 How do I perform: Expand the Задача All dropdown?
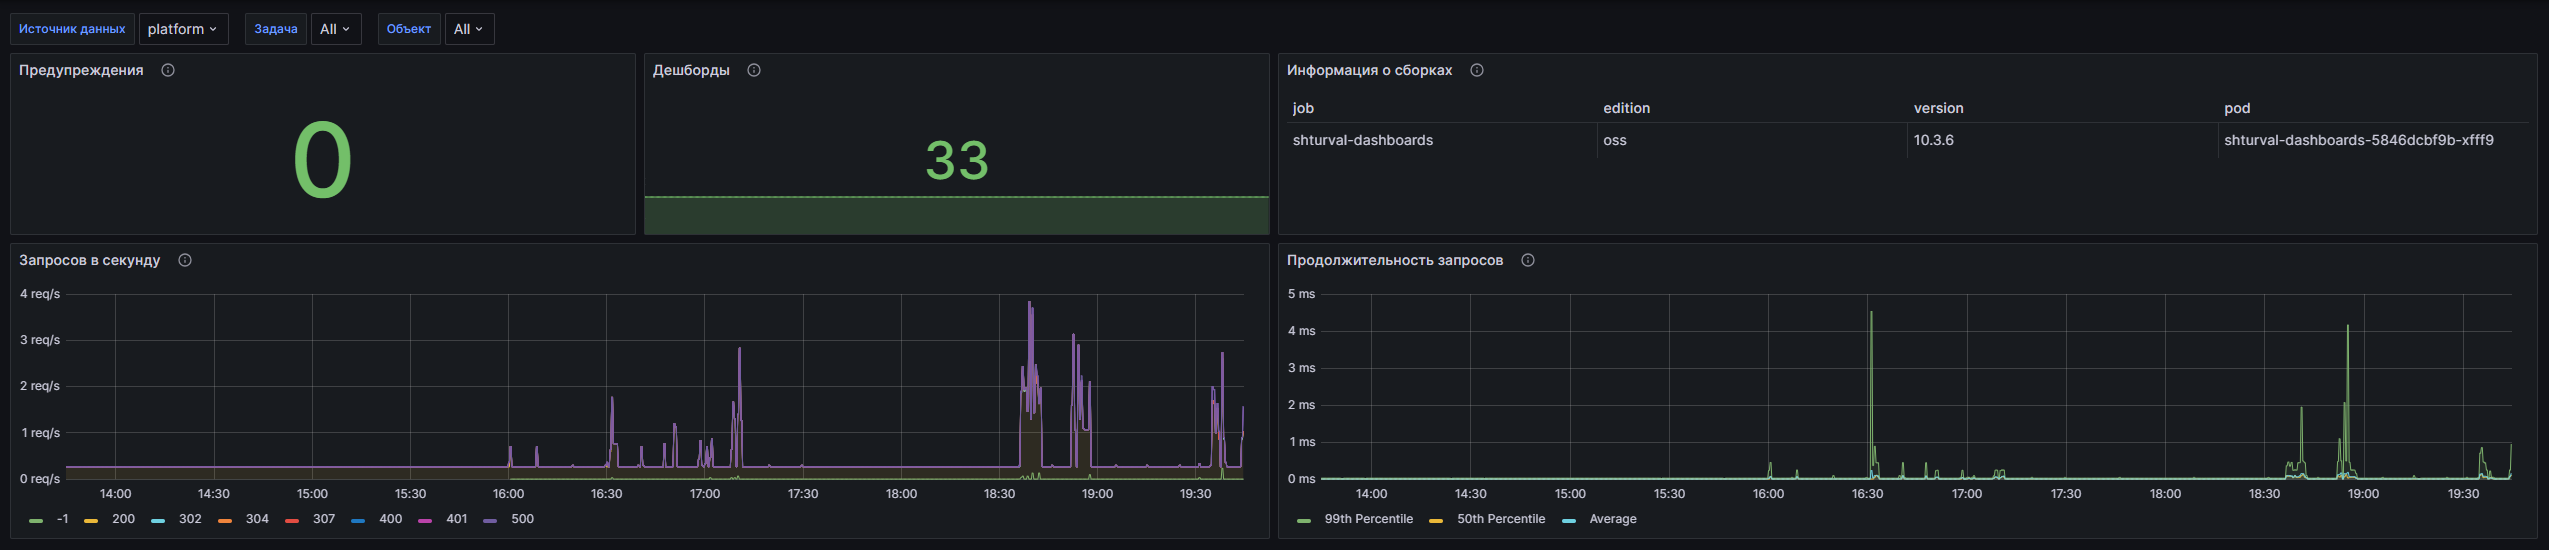tap(335, 29)
